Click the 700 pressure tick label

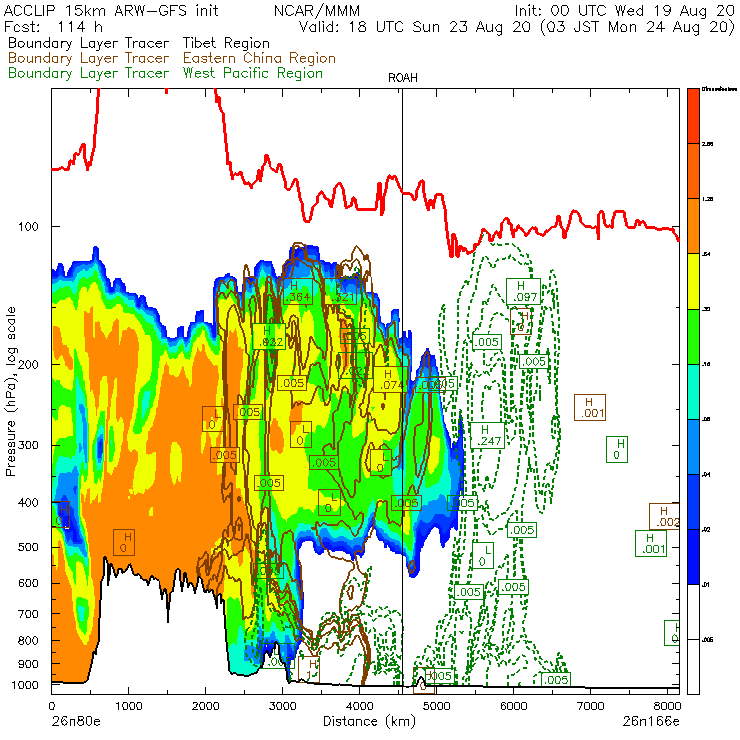click(28, 614)
